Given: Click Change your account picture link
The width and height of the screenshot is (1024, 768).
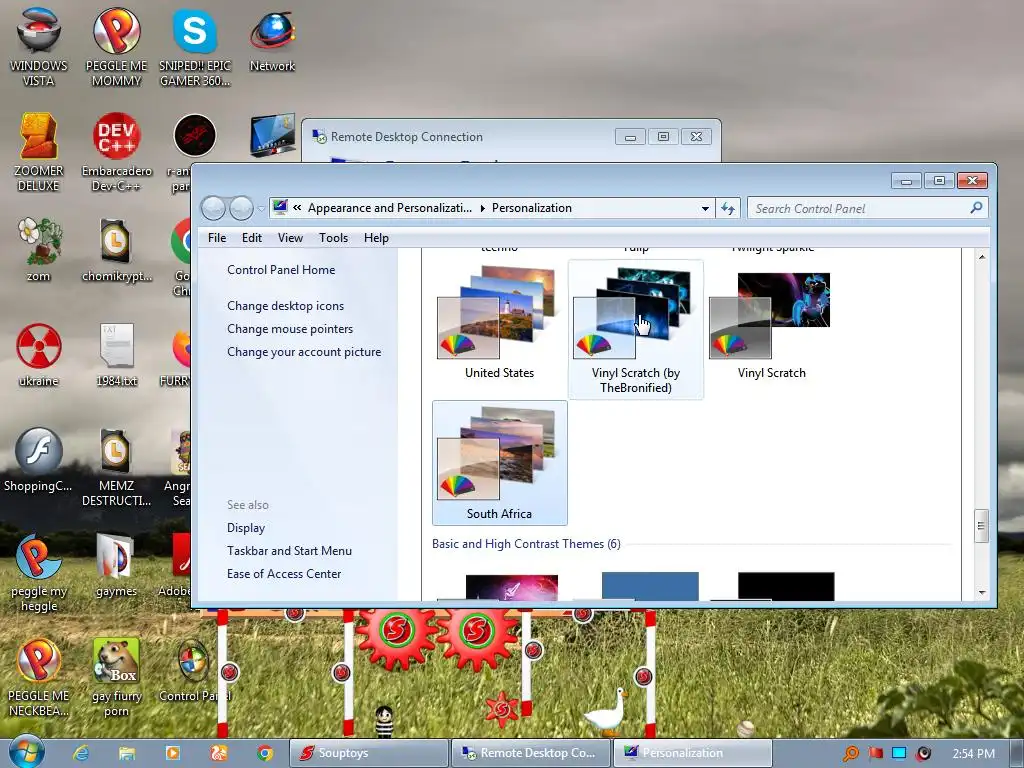Looking at the screenshot, I should (304, 351).
